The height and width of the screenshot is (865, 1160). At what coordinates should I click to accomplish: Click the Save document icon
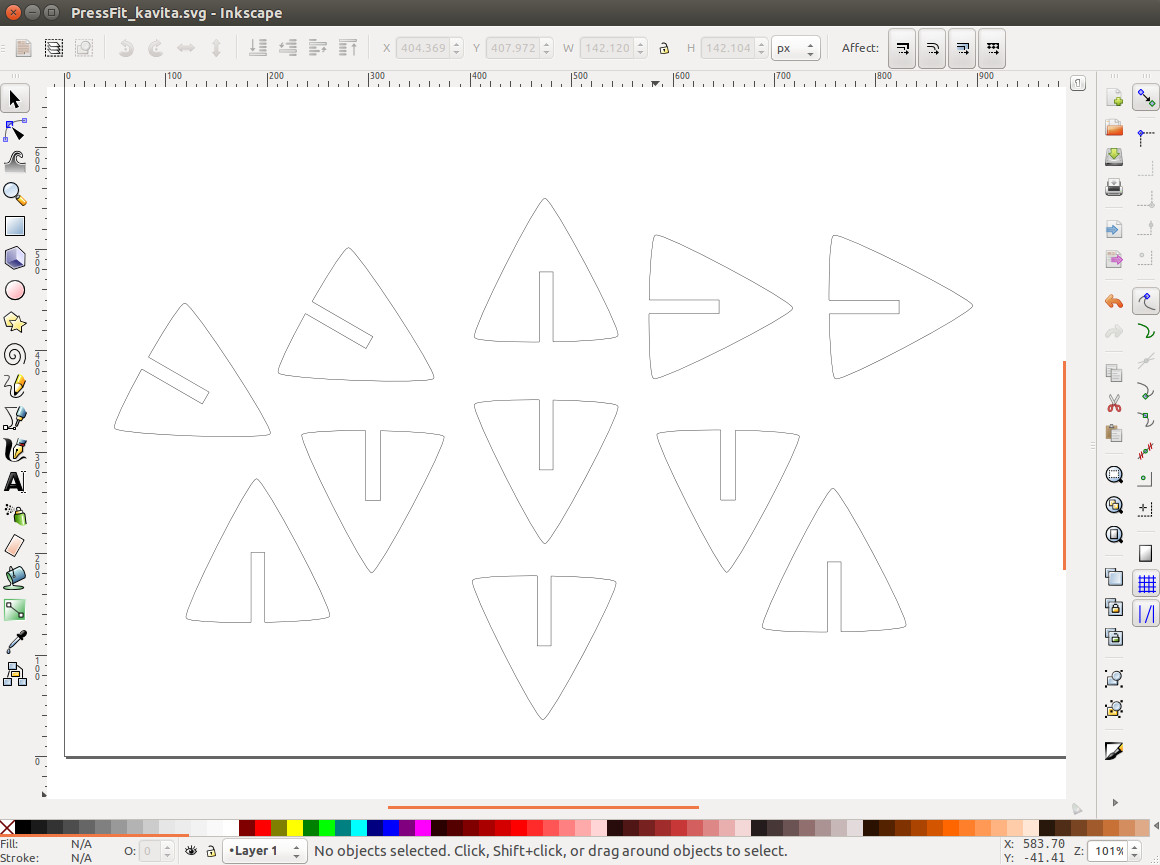pyautogui.click(x=1114, y=157)
